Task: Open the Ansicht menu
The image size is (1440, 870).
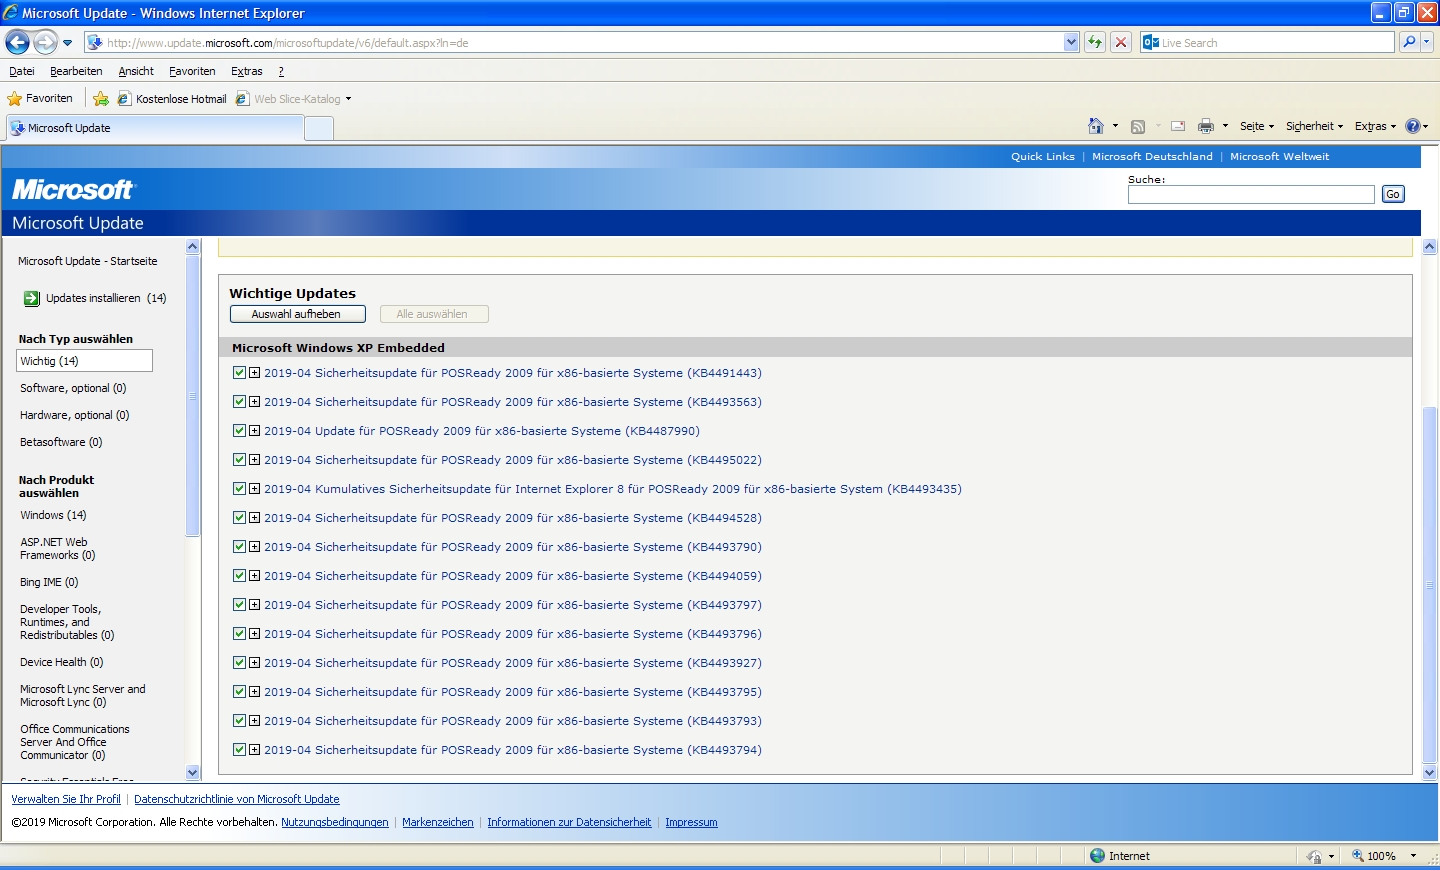Action: pos(136,71)
